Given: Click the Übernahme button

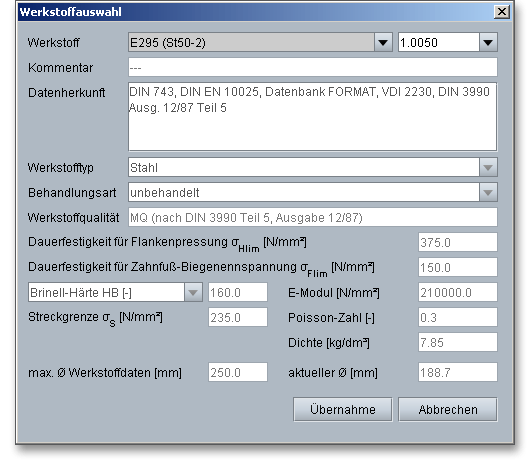Looking at the screenshot, I should click(x=342, y=409).
